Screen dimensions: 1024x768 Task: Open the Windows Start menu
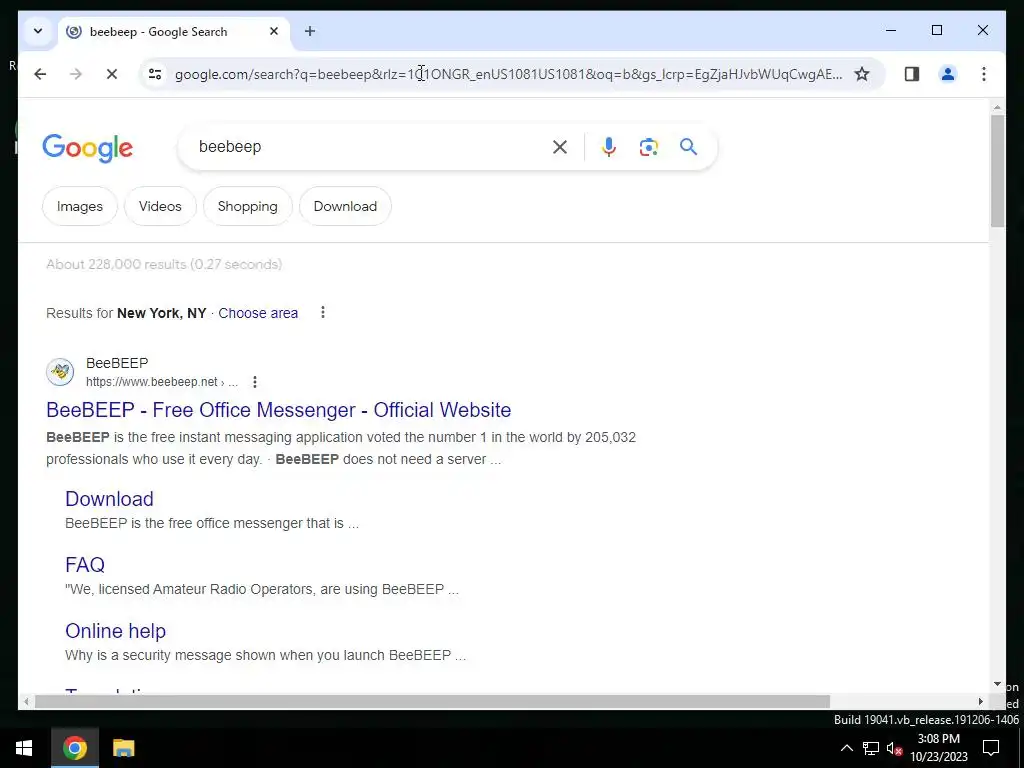click(24, 748)
